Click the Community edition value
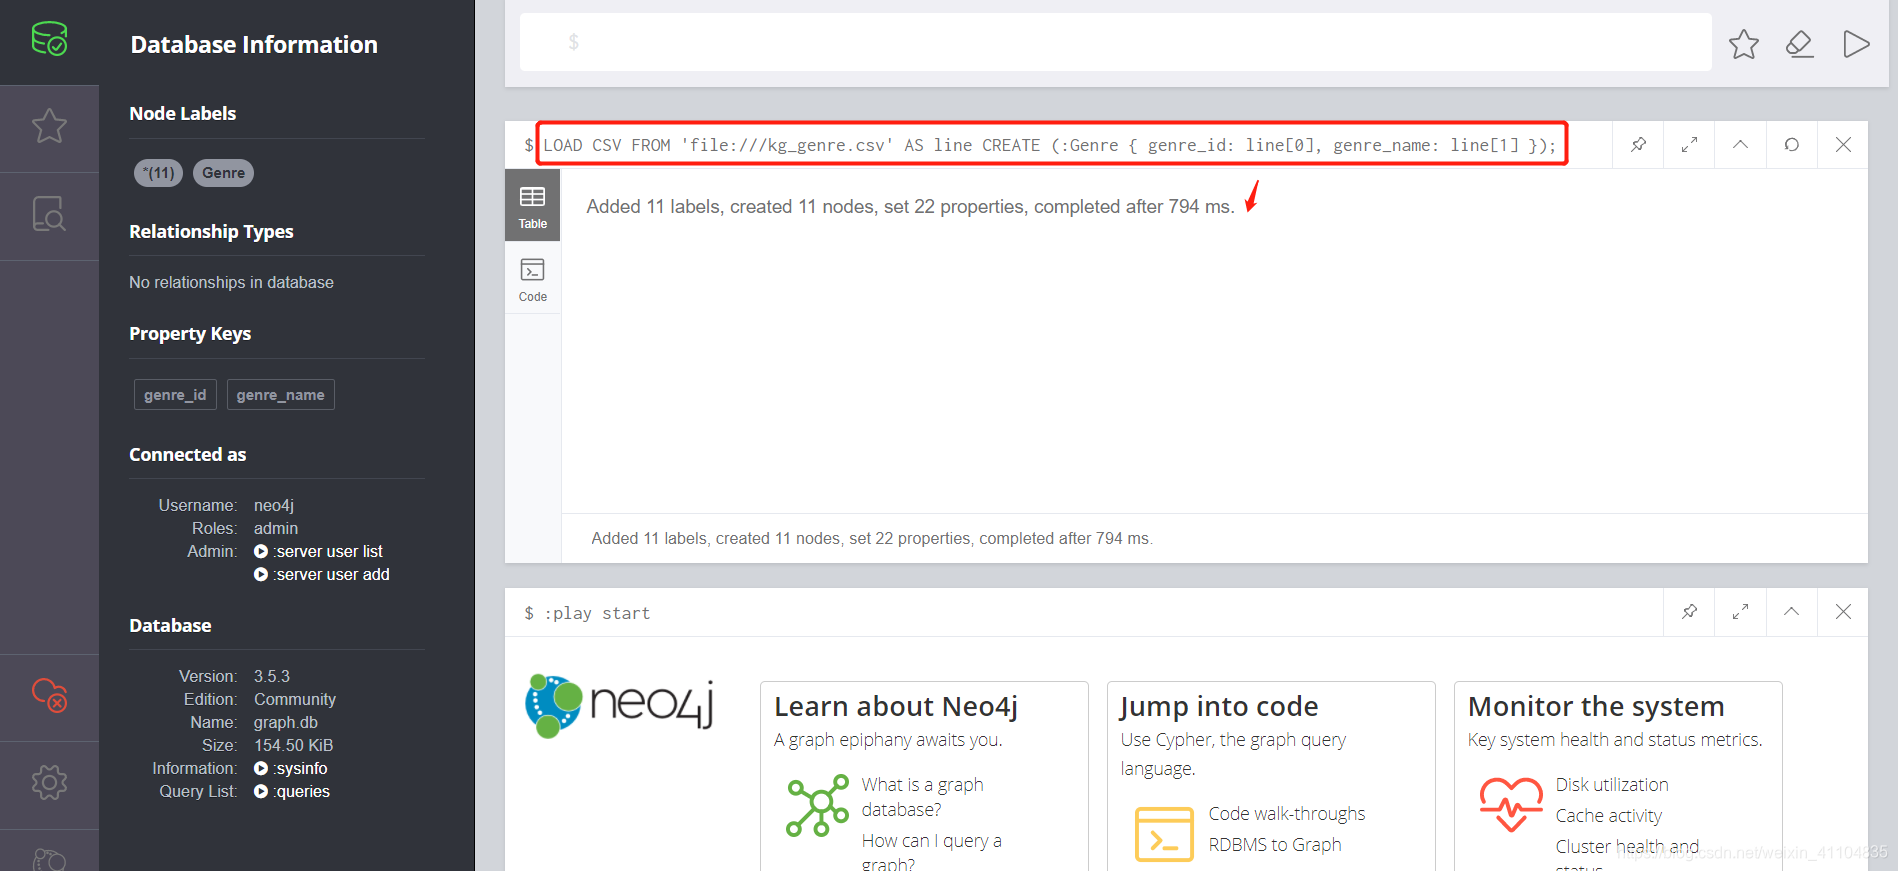 pos(295,700)
